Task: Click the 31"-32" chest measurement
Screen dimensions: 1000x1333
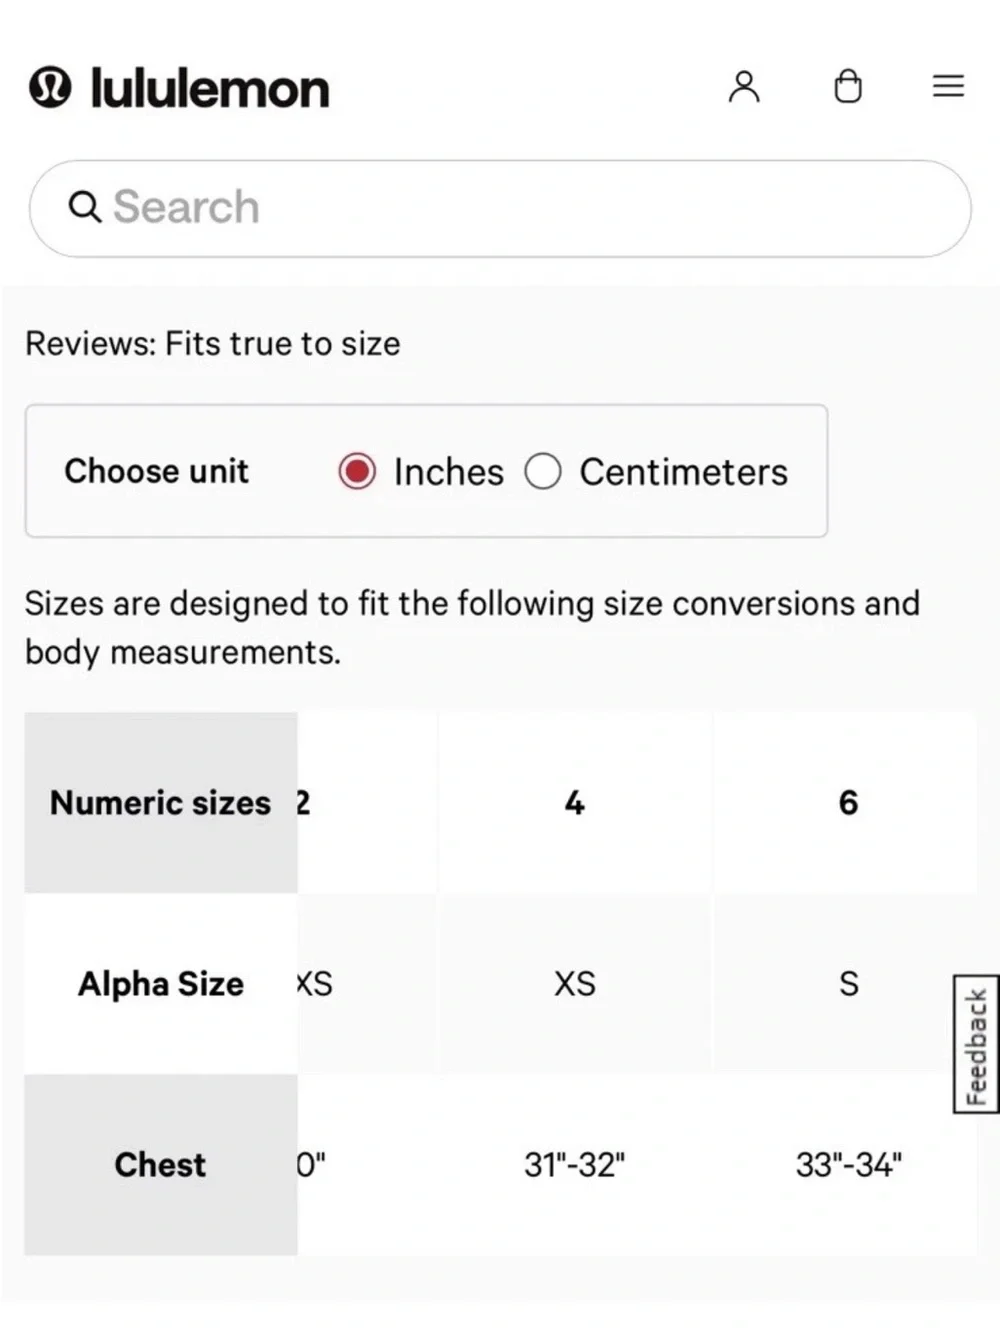Action: [575, 1165]
